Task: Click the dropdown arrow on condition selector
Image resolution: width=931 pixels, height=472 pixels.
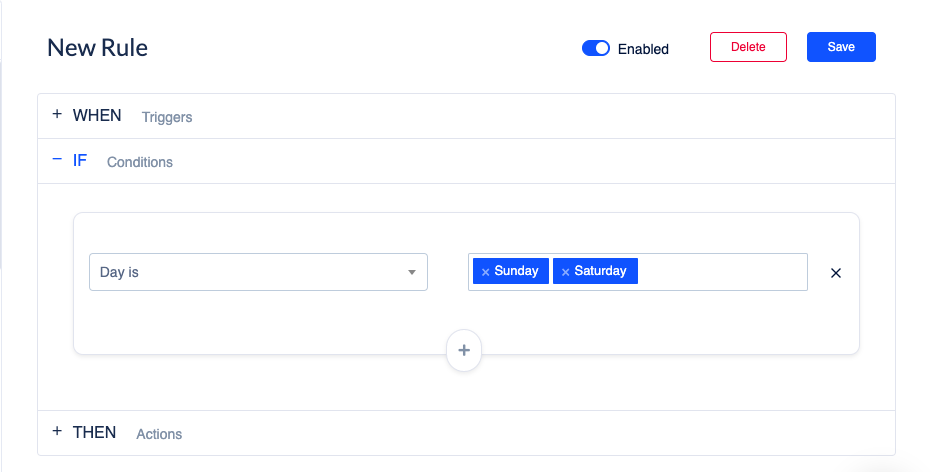Action: click(411, 273)
